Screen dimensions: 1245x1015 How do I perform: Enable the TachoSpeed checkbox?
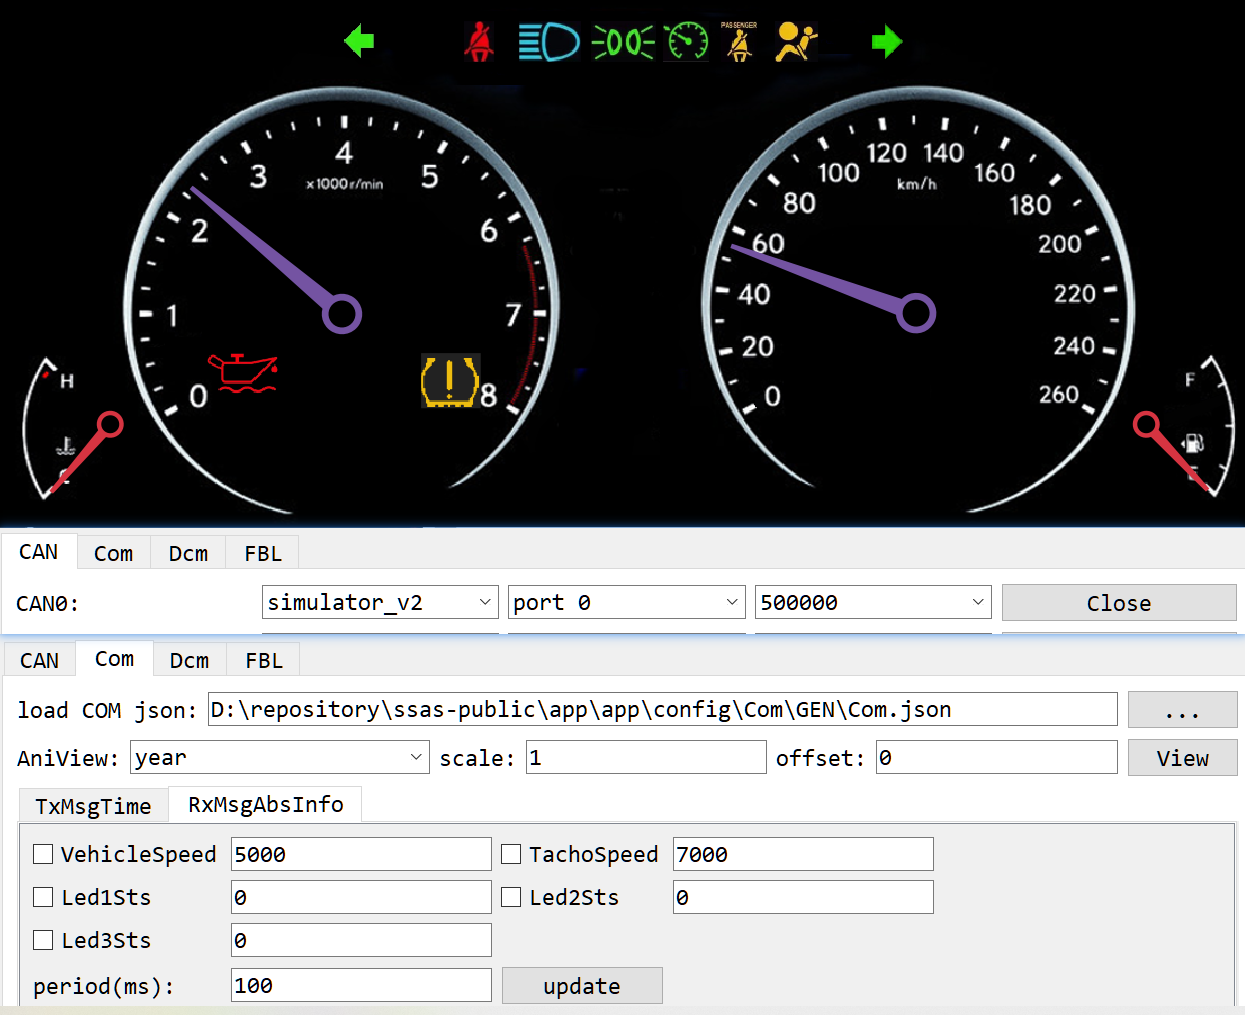[x=511, y=854]
